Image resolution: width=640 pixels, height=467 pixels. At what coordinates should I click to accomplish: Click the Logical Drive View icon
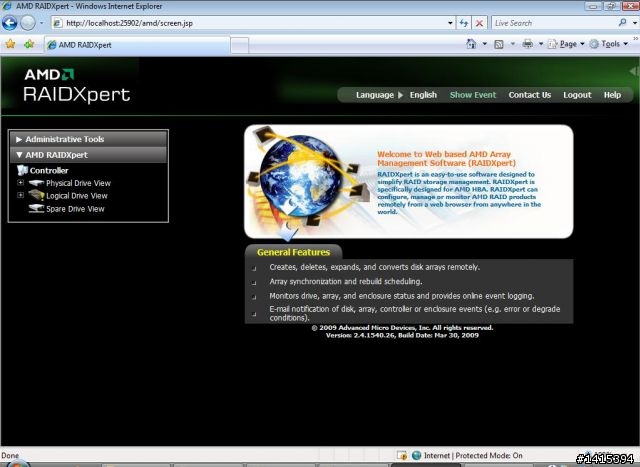[36, 195]
